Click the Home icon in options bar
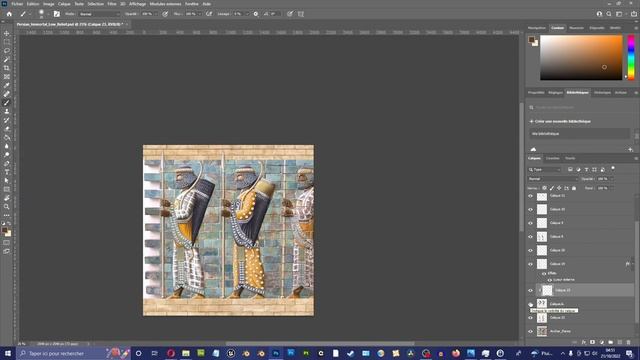Screen dimensions: 640x360 [9, 14]
